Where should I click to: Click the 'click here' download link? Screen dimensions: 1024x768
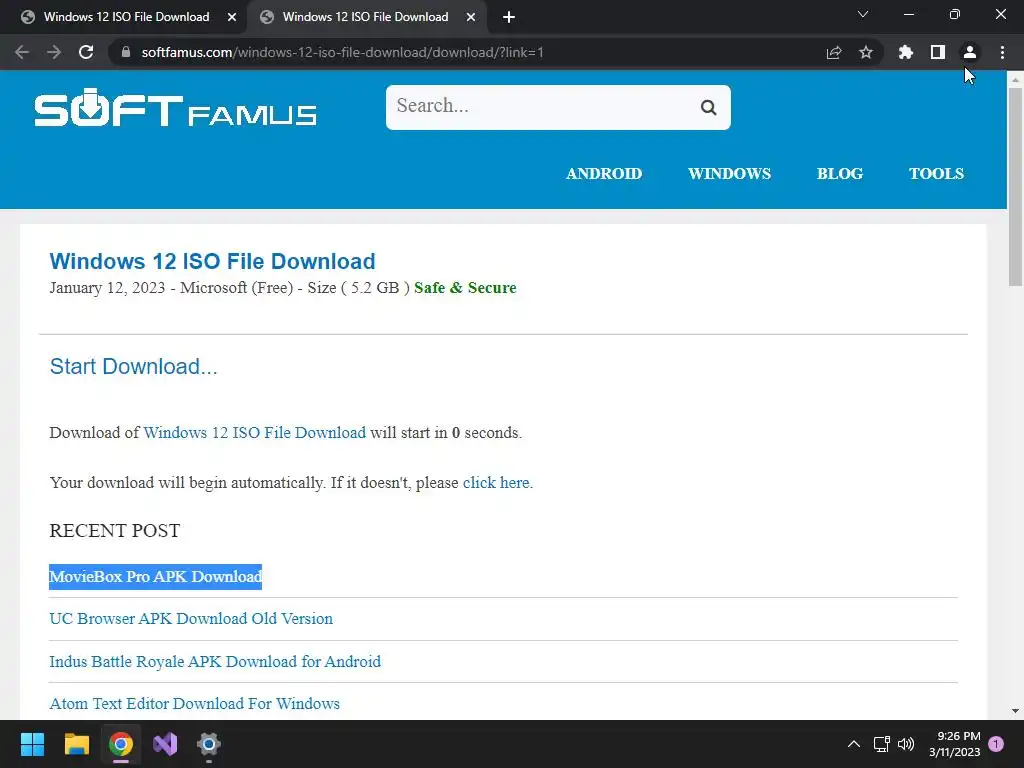496,483
